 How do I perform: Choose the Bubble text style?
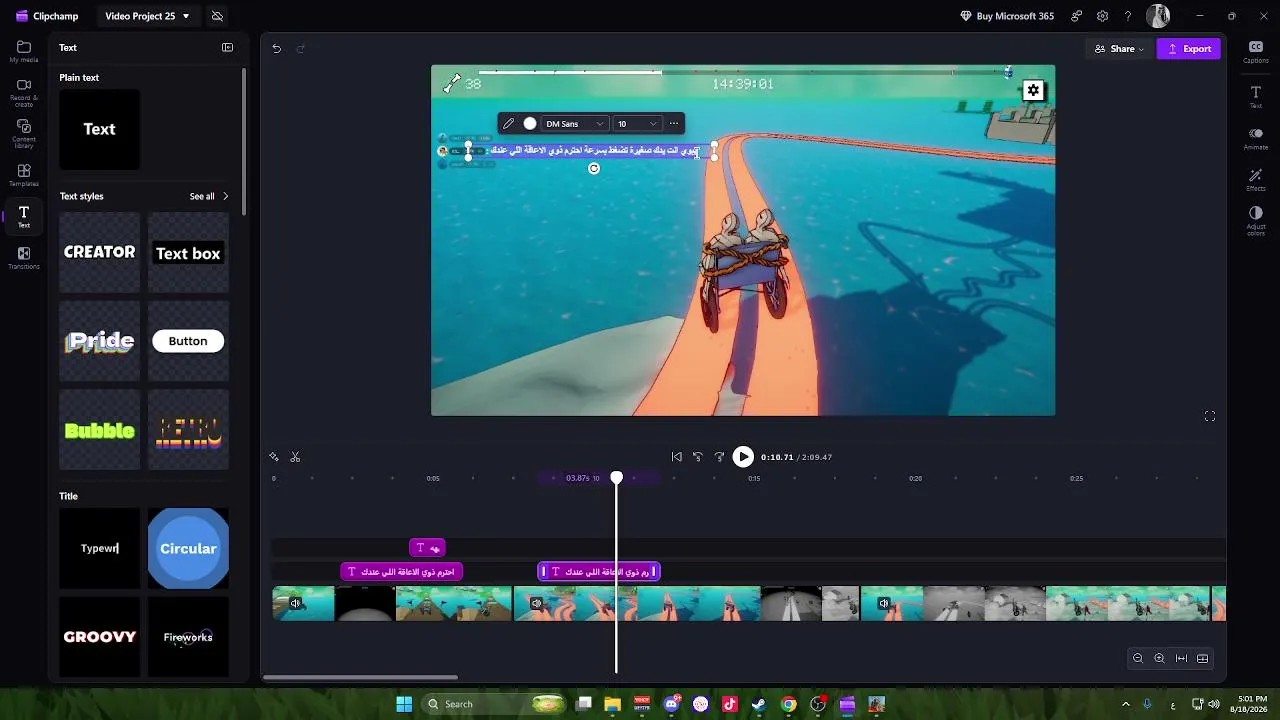[x=99, y=430]
